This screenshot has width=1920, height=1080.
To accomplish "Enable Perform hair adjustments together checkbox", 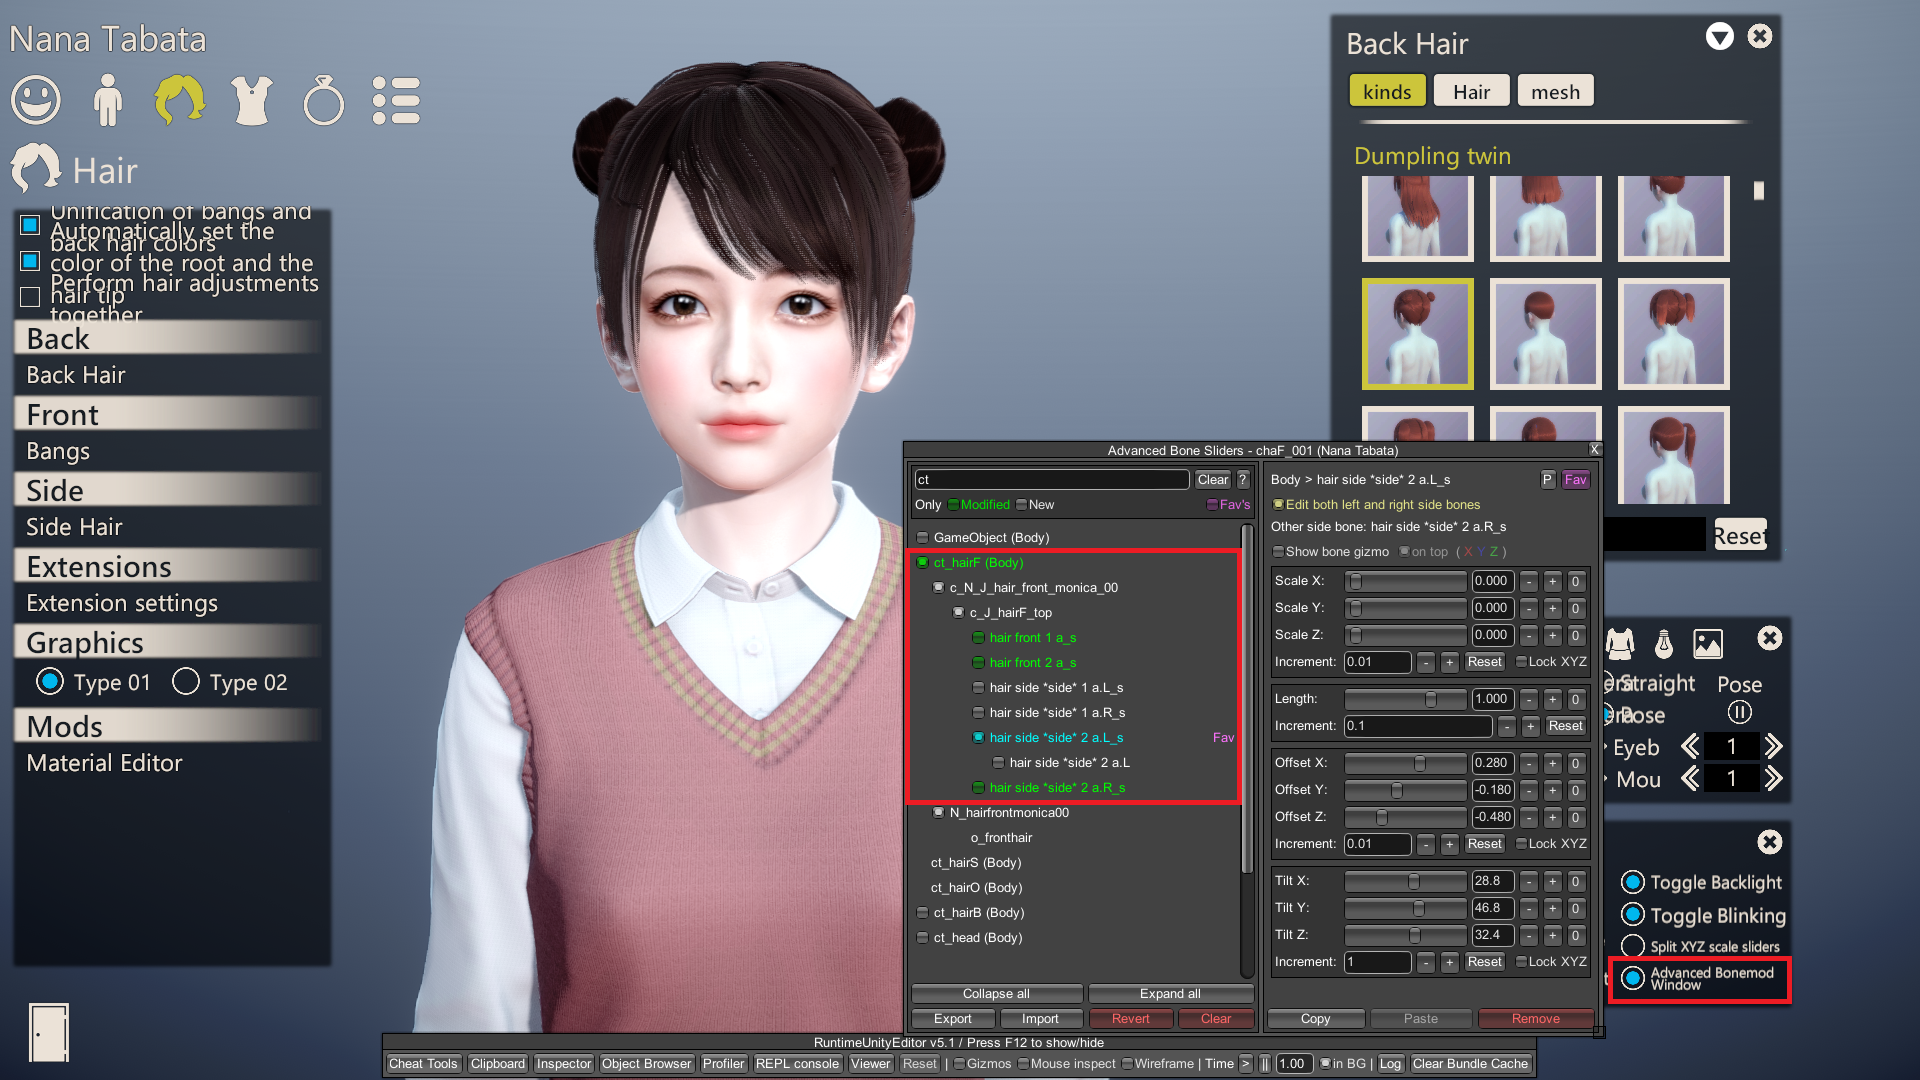I will [x=30, y=297].
